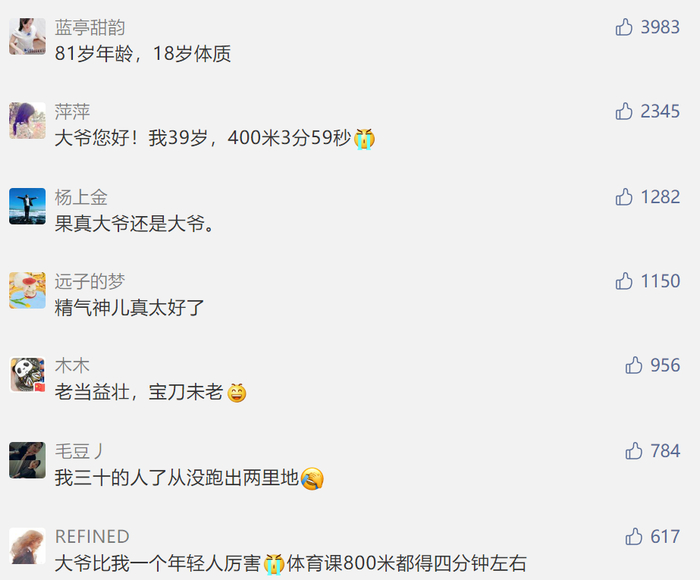The height and width of the screenshot is (580, 700).
Task: Open 毛豆丿's dark avatar image
Action: (x=27, y=460)
